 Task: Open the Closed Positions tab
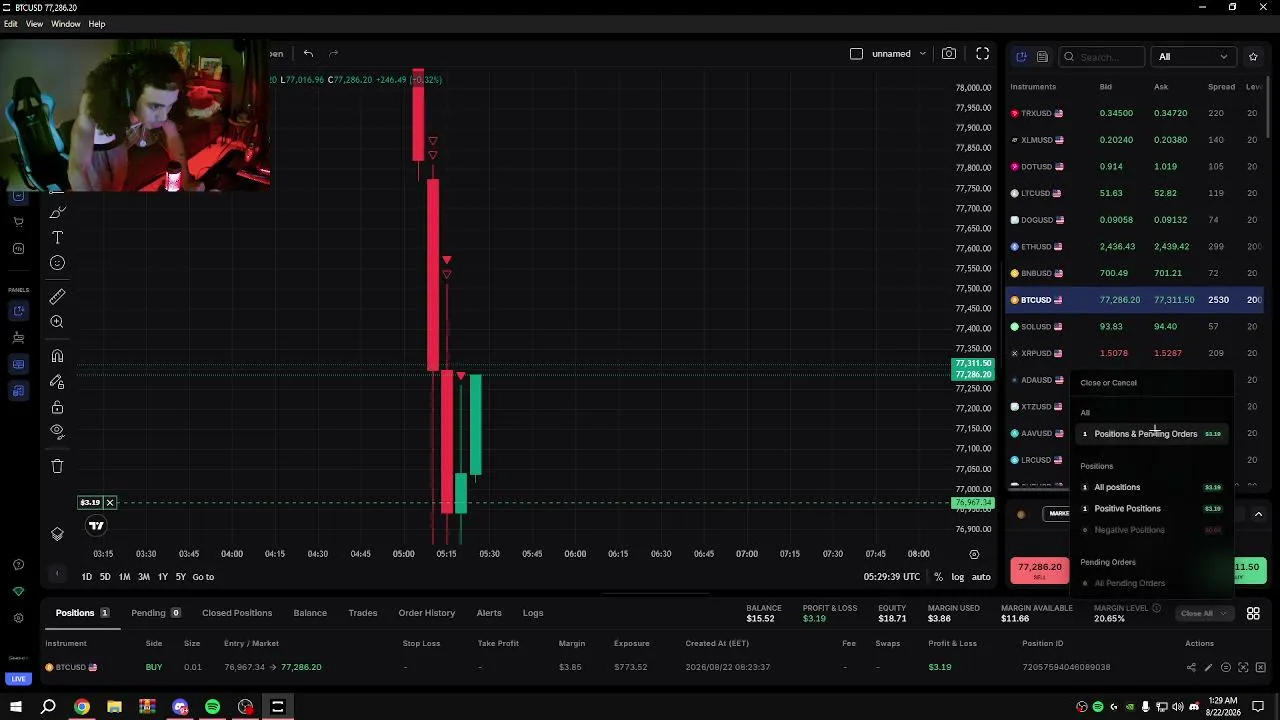237,613
